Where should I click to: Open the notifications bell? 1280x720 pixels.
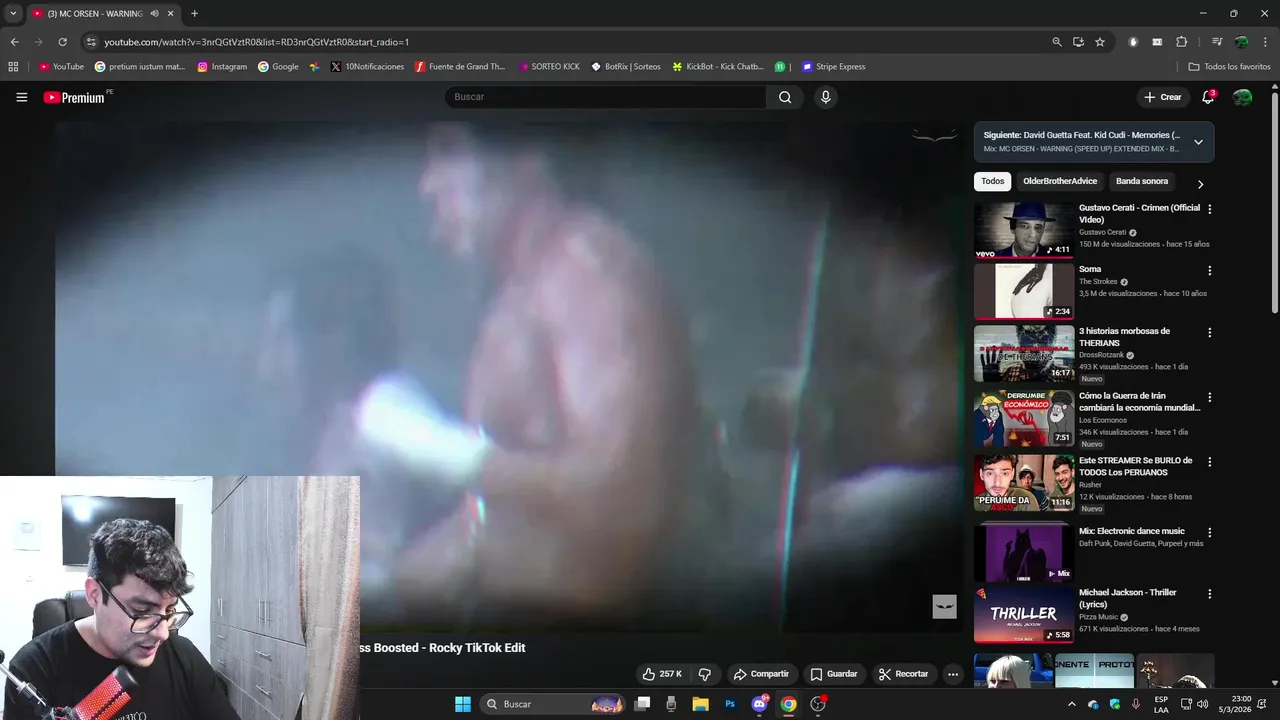click(x=1208, y=97)
